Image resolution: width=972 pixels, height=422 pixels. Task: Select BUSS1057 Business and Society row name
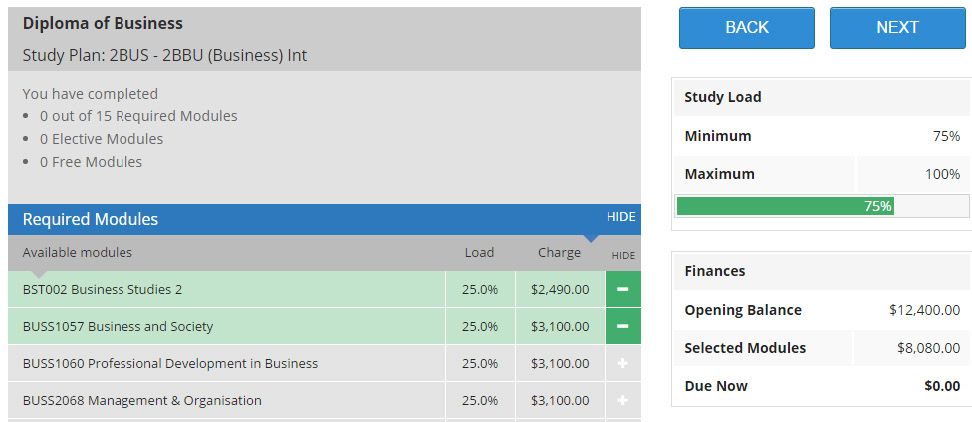click(x=118, y=327)
